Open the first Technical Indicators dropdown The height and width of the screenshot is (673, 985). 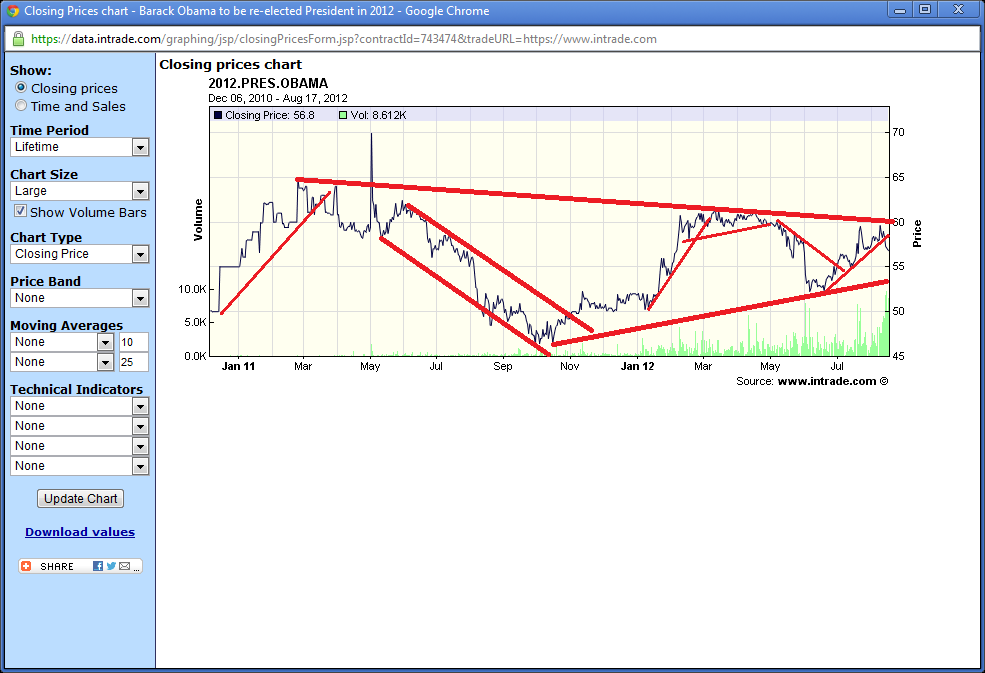[80, 406]
